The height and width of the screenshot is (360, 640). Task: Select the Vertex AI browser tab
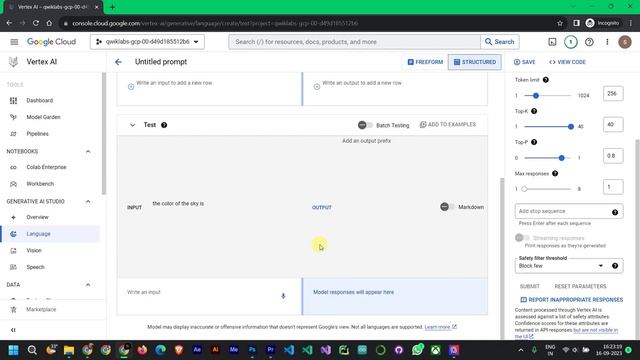[x=52, y=7]
